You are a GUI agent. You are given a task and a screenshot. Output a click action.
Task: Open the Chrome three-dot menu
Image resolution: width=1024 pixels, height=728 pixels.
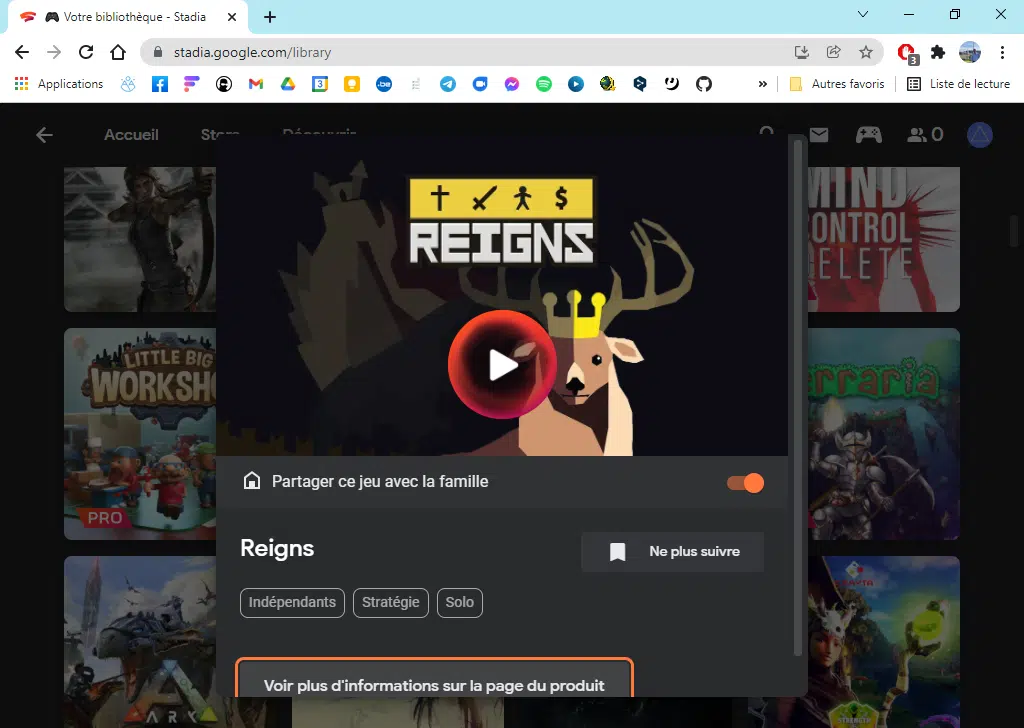pos(1002,52)
